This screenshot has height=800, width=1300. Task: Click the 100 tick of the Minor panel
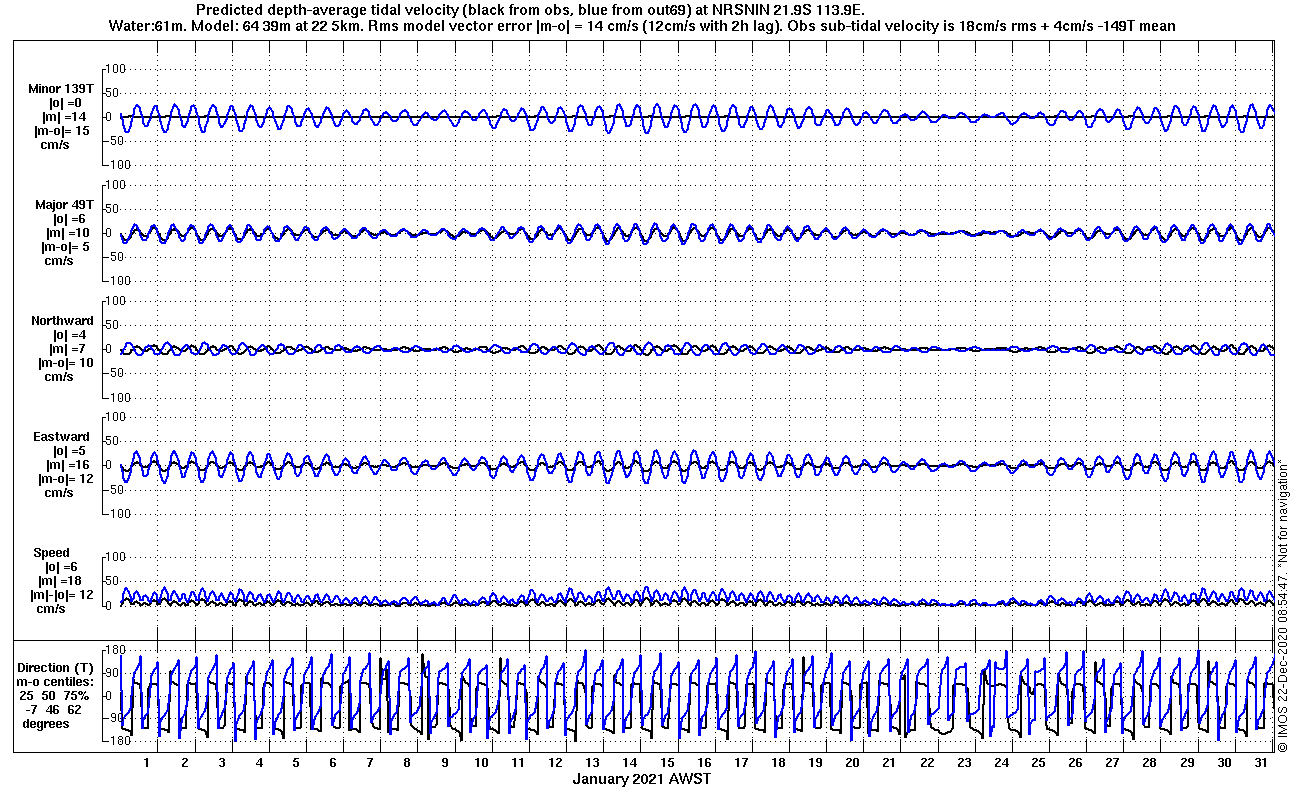click(115, 69)
